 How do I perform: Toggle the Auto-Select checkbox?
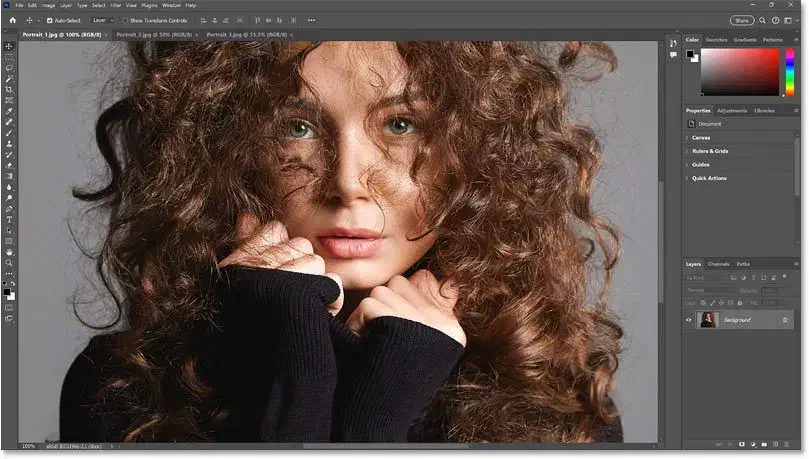[x=50, y=19]
